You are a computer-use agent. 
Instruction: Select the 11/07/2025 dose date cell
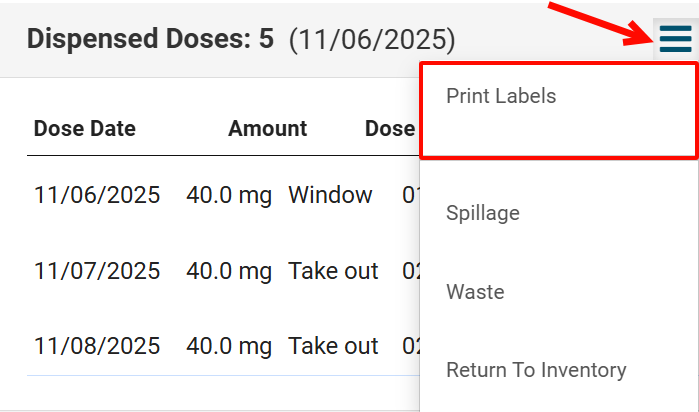pos(97,271)
